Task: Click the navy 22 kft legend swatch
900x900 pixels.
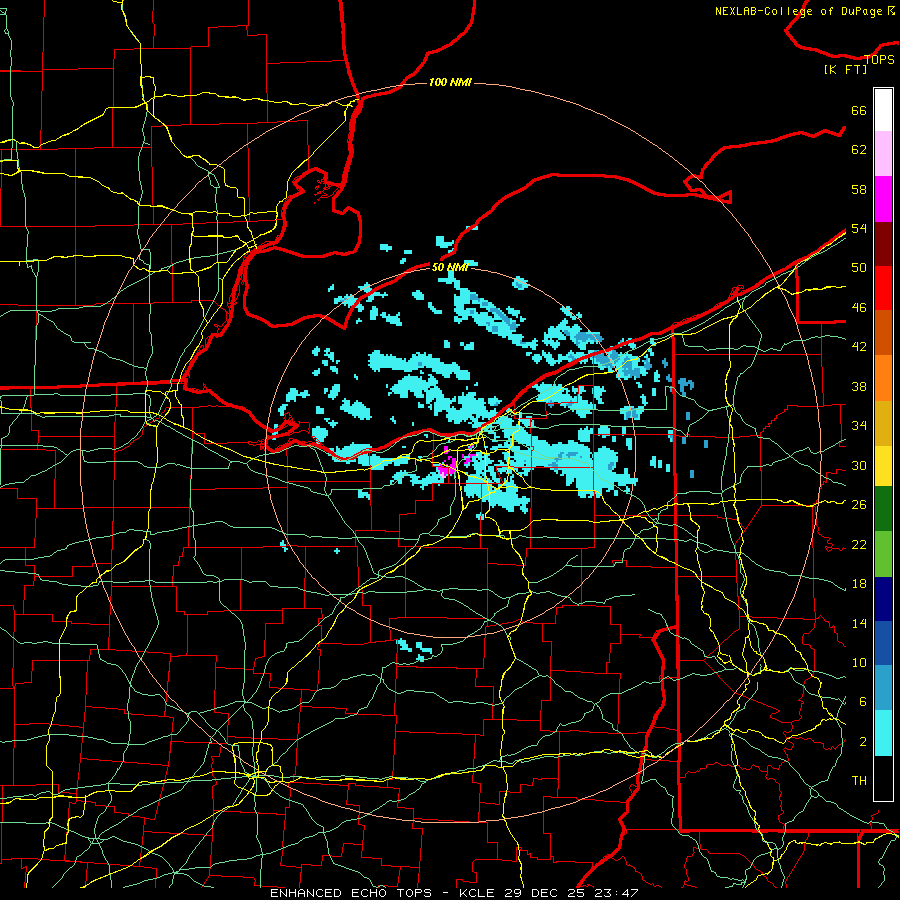Action: pyautogui.click(x=883, y=599)
